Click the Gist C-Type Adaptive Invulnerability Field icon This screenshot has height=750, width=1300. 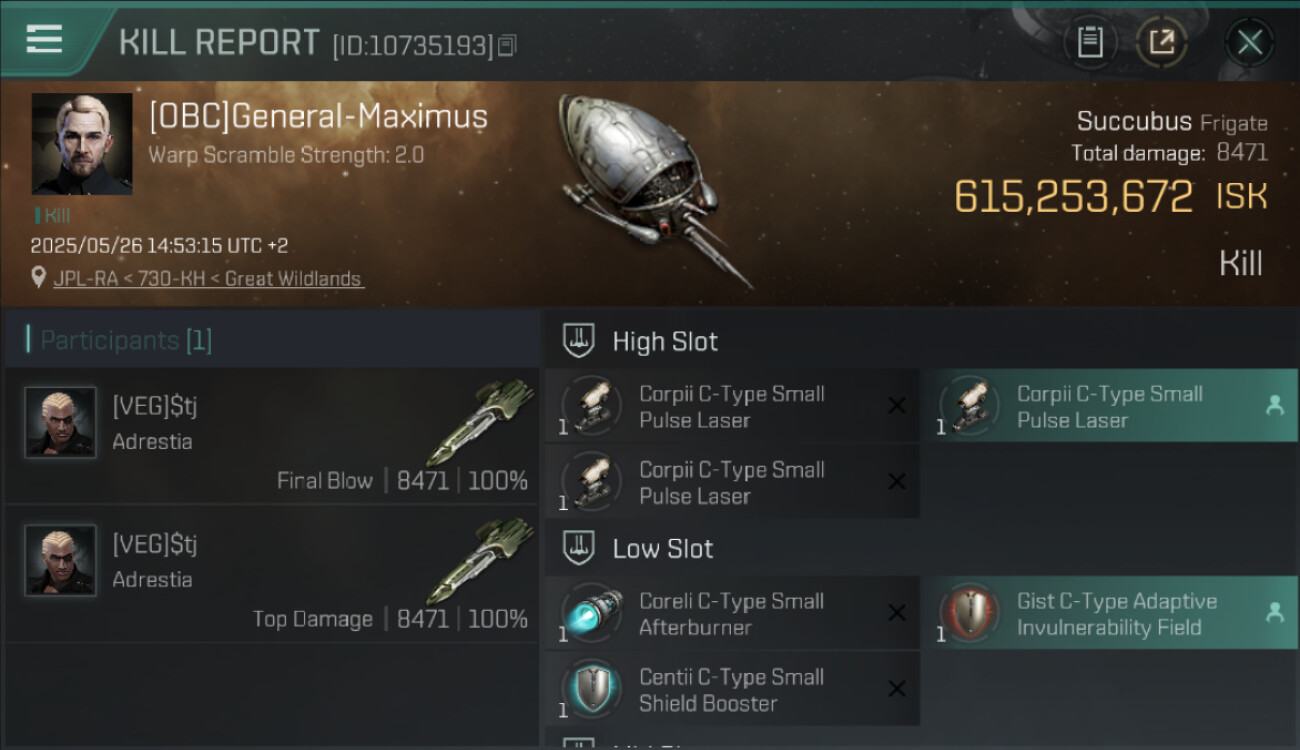coord(969,613)
